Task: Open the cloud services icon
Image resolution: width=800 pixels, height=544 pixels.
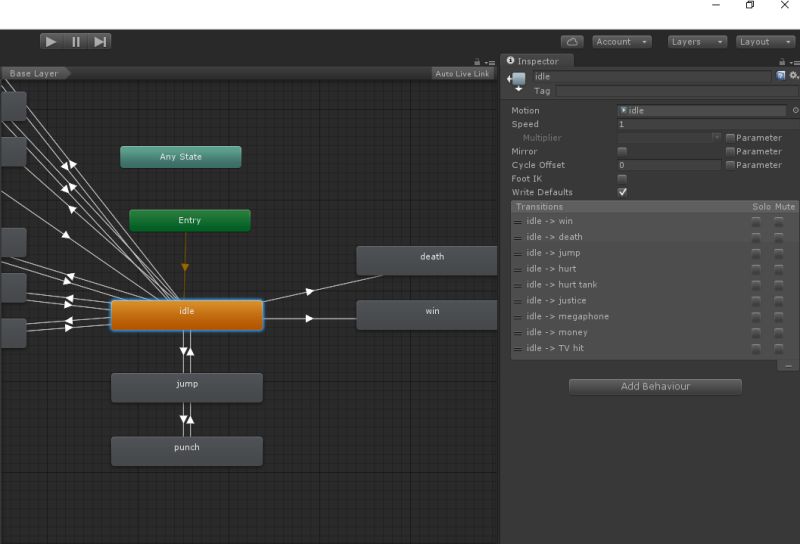Action: click(x=572, y=42)
